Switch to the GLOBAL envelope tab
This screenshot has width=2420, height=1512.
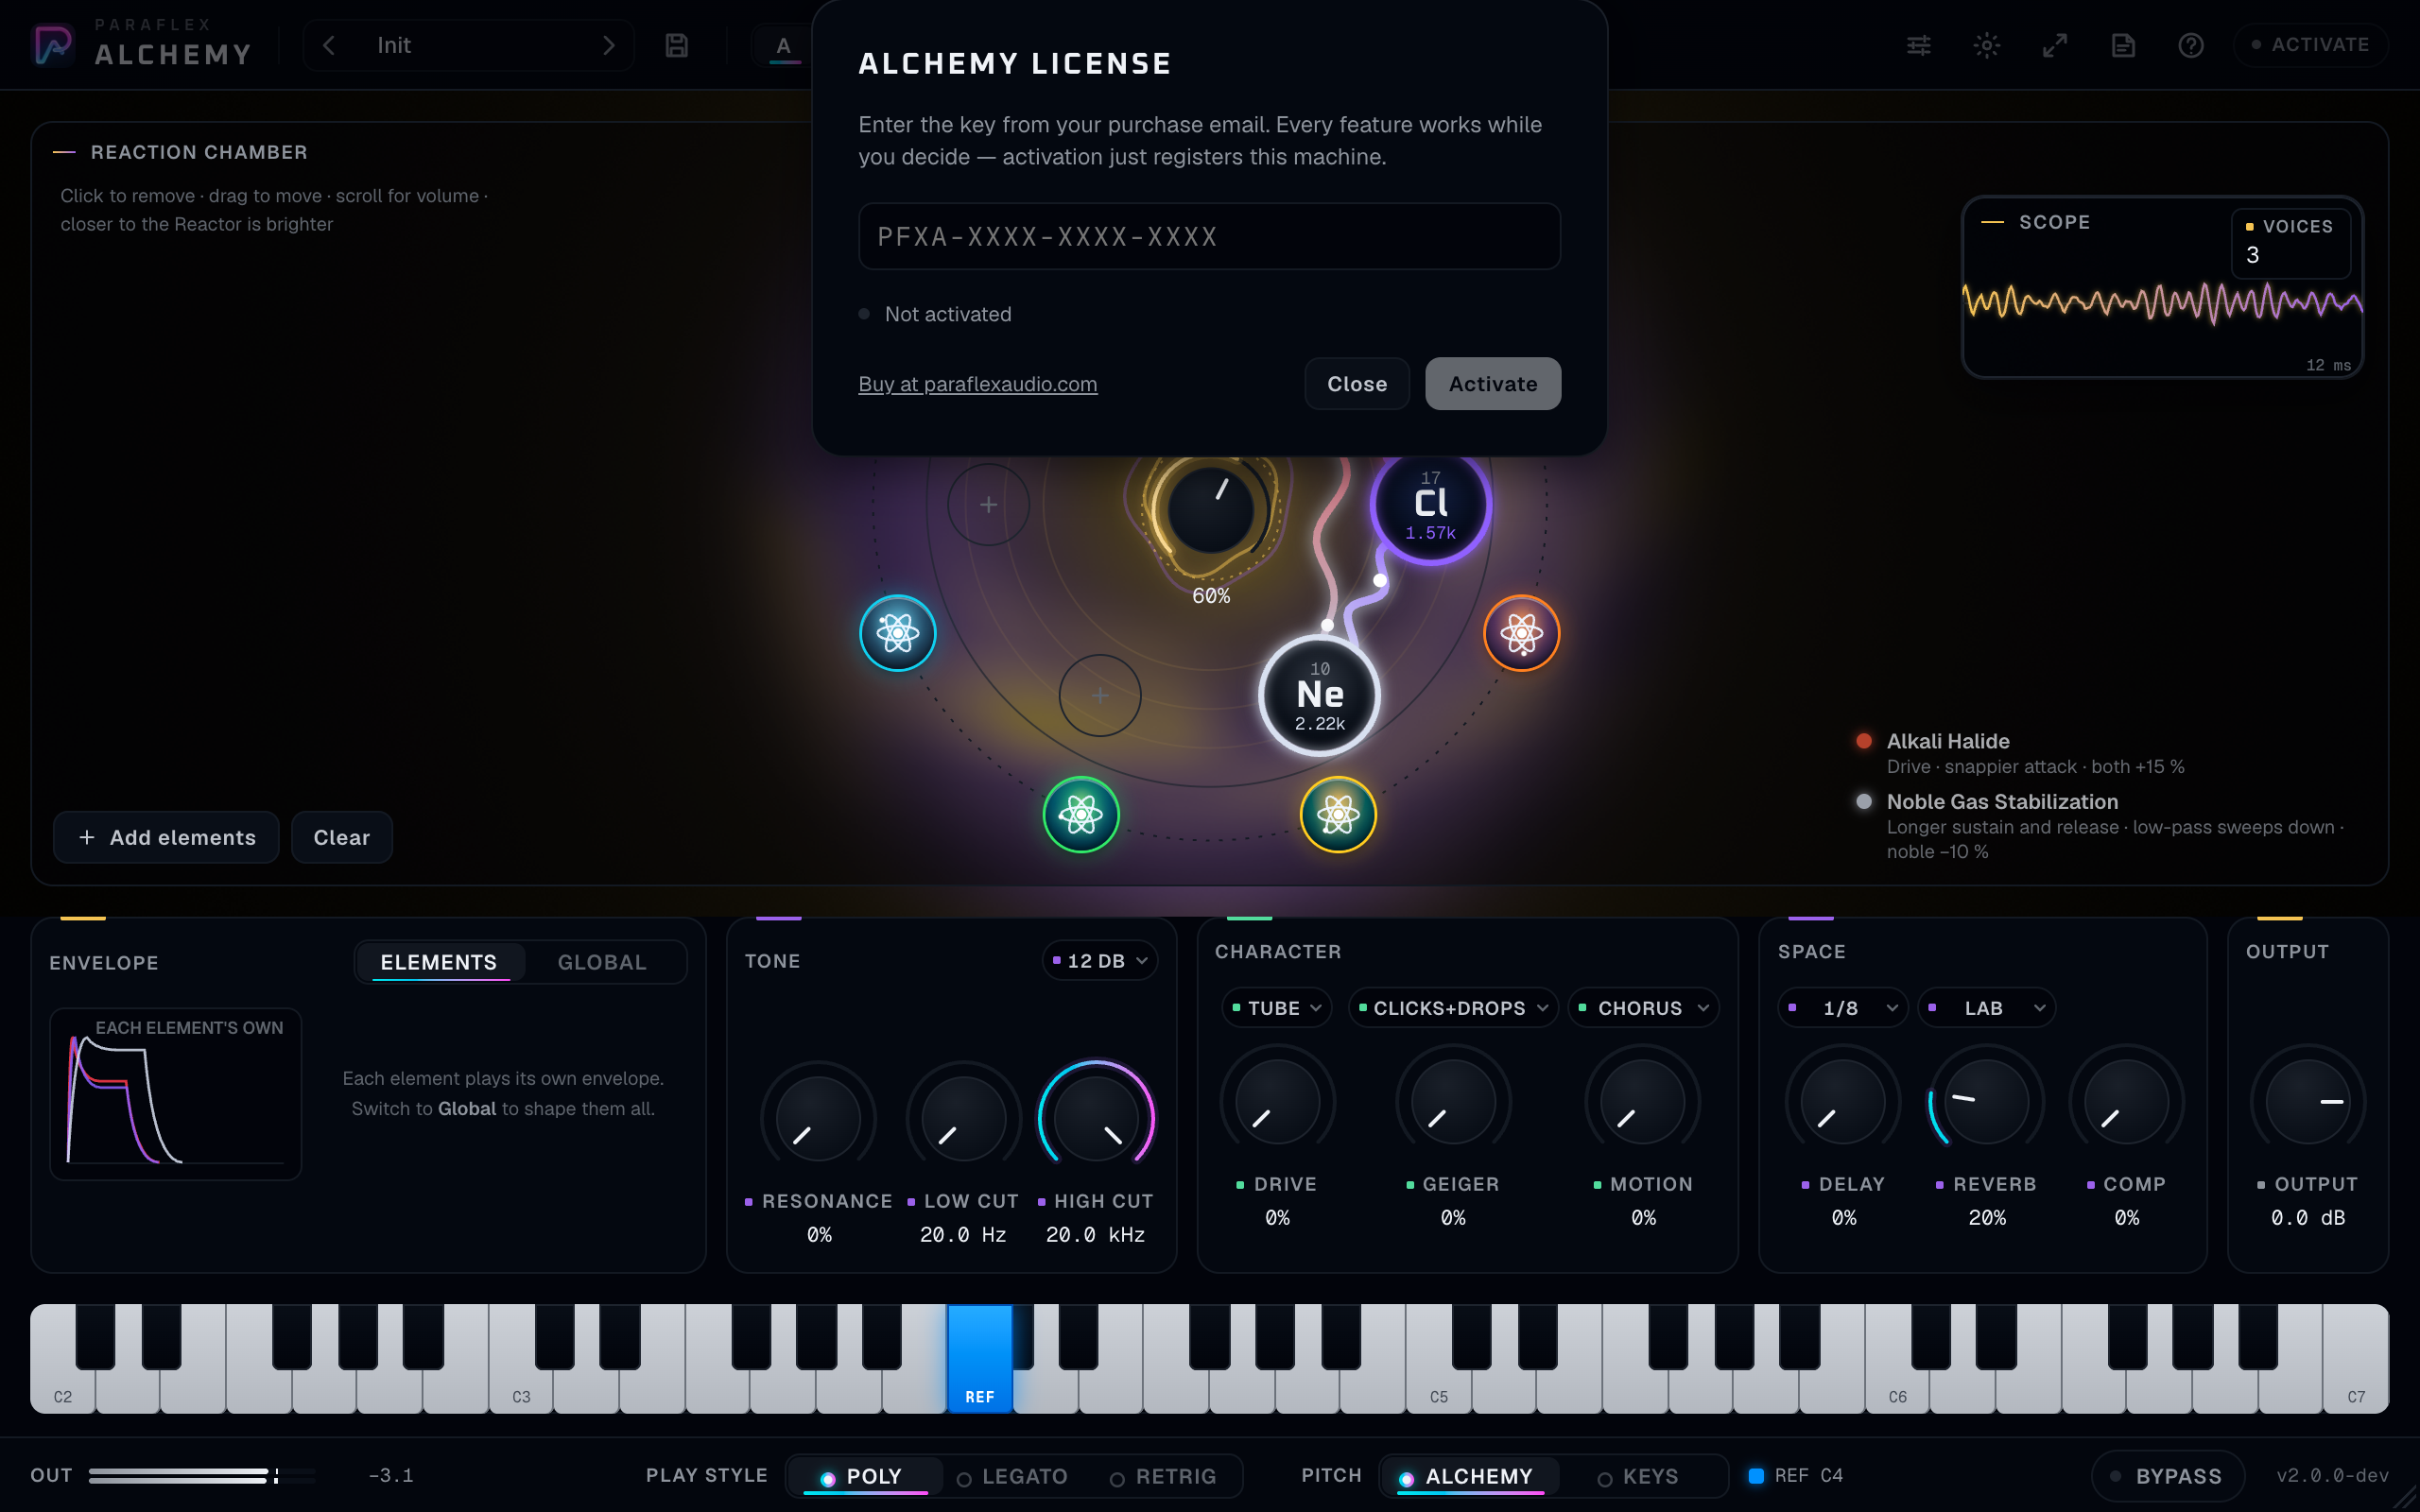pyautogui.click(x=602, y=962)
